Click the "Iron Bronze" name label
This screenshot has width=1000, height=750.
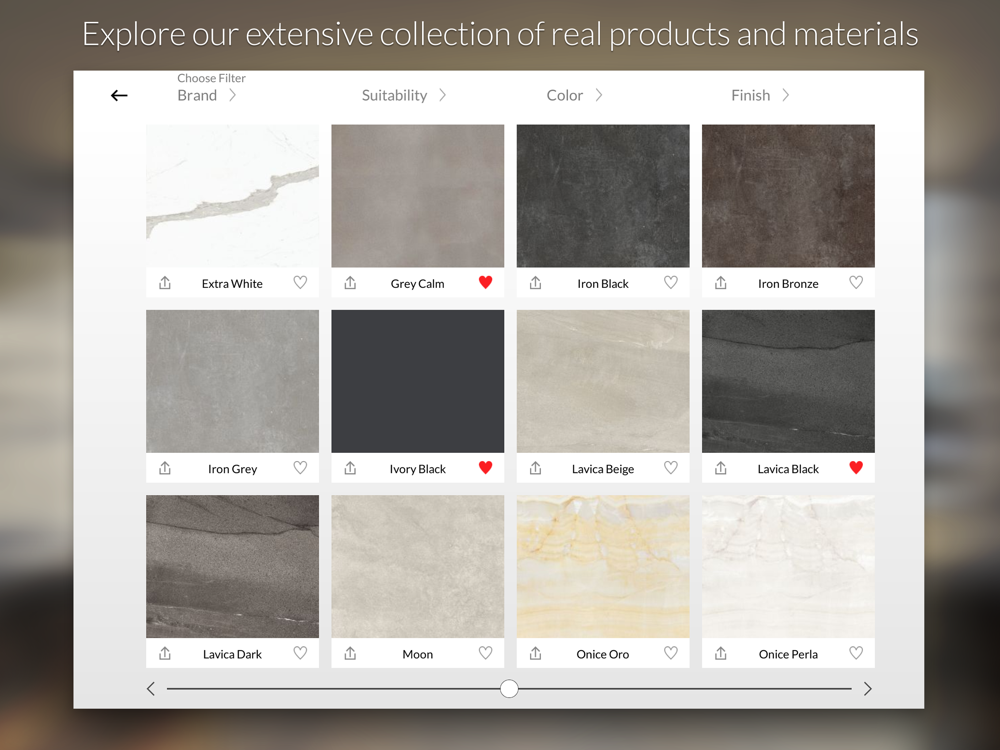tap(788, 284)
